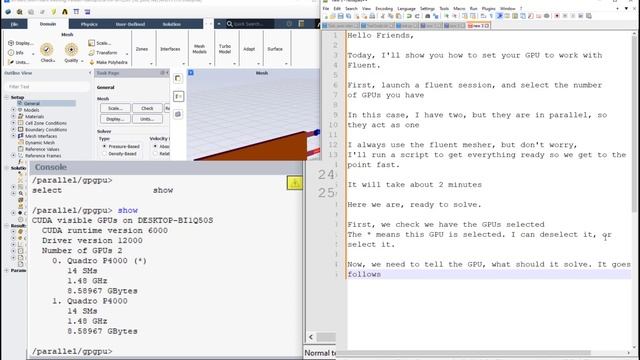
Task: Expand the Cell Zone Conditions node
Action: coord(13,123)
